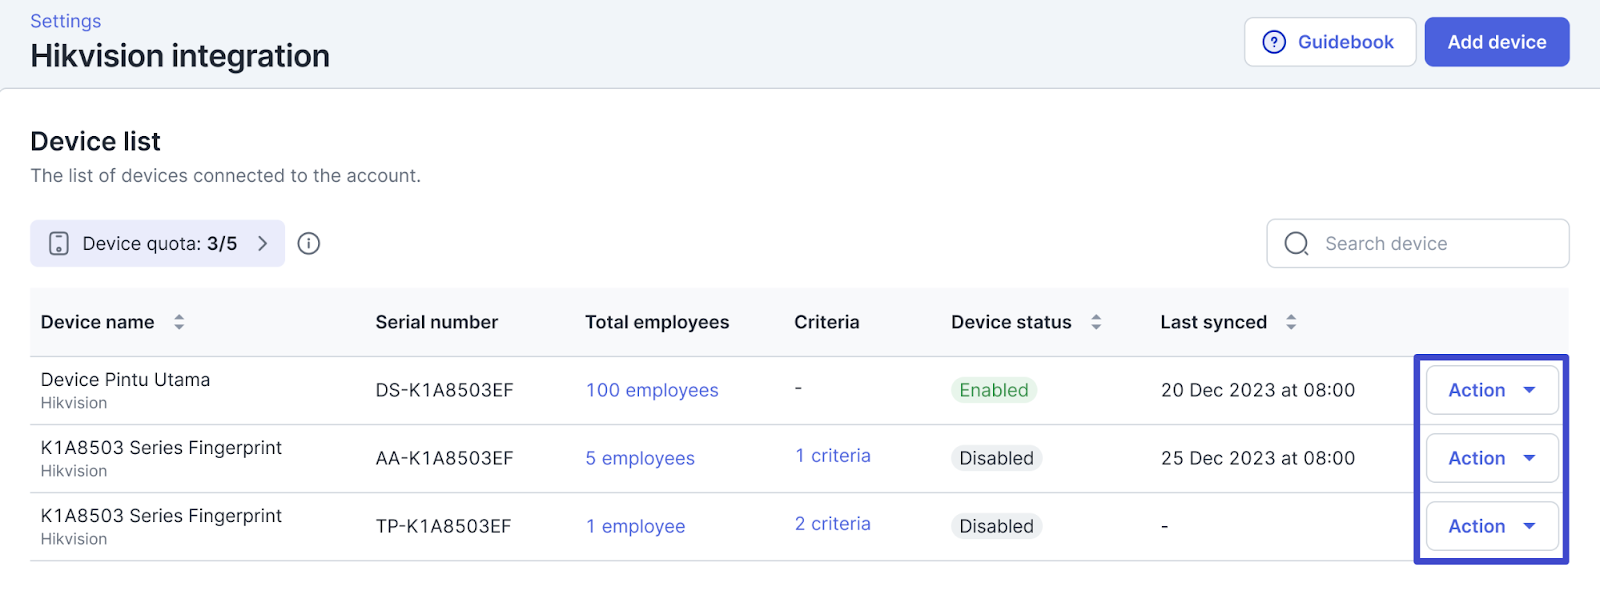Open Action dropdown for Device Pintu Utama
The height and width of the screenshot is (615, 1600).
point(1491,390)
